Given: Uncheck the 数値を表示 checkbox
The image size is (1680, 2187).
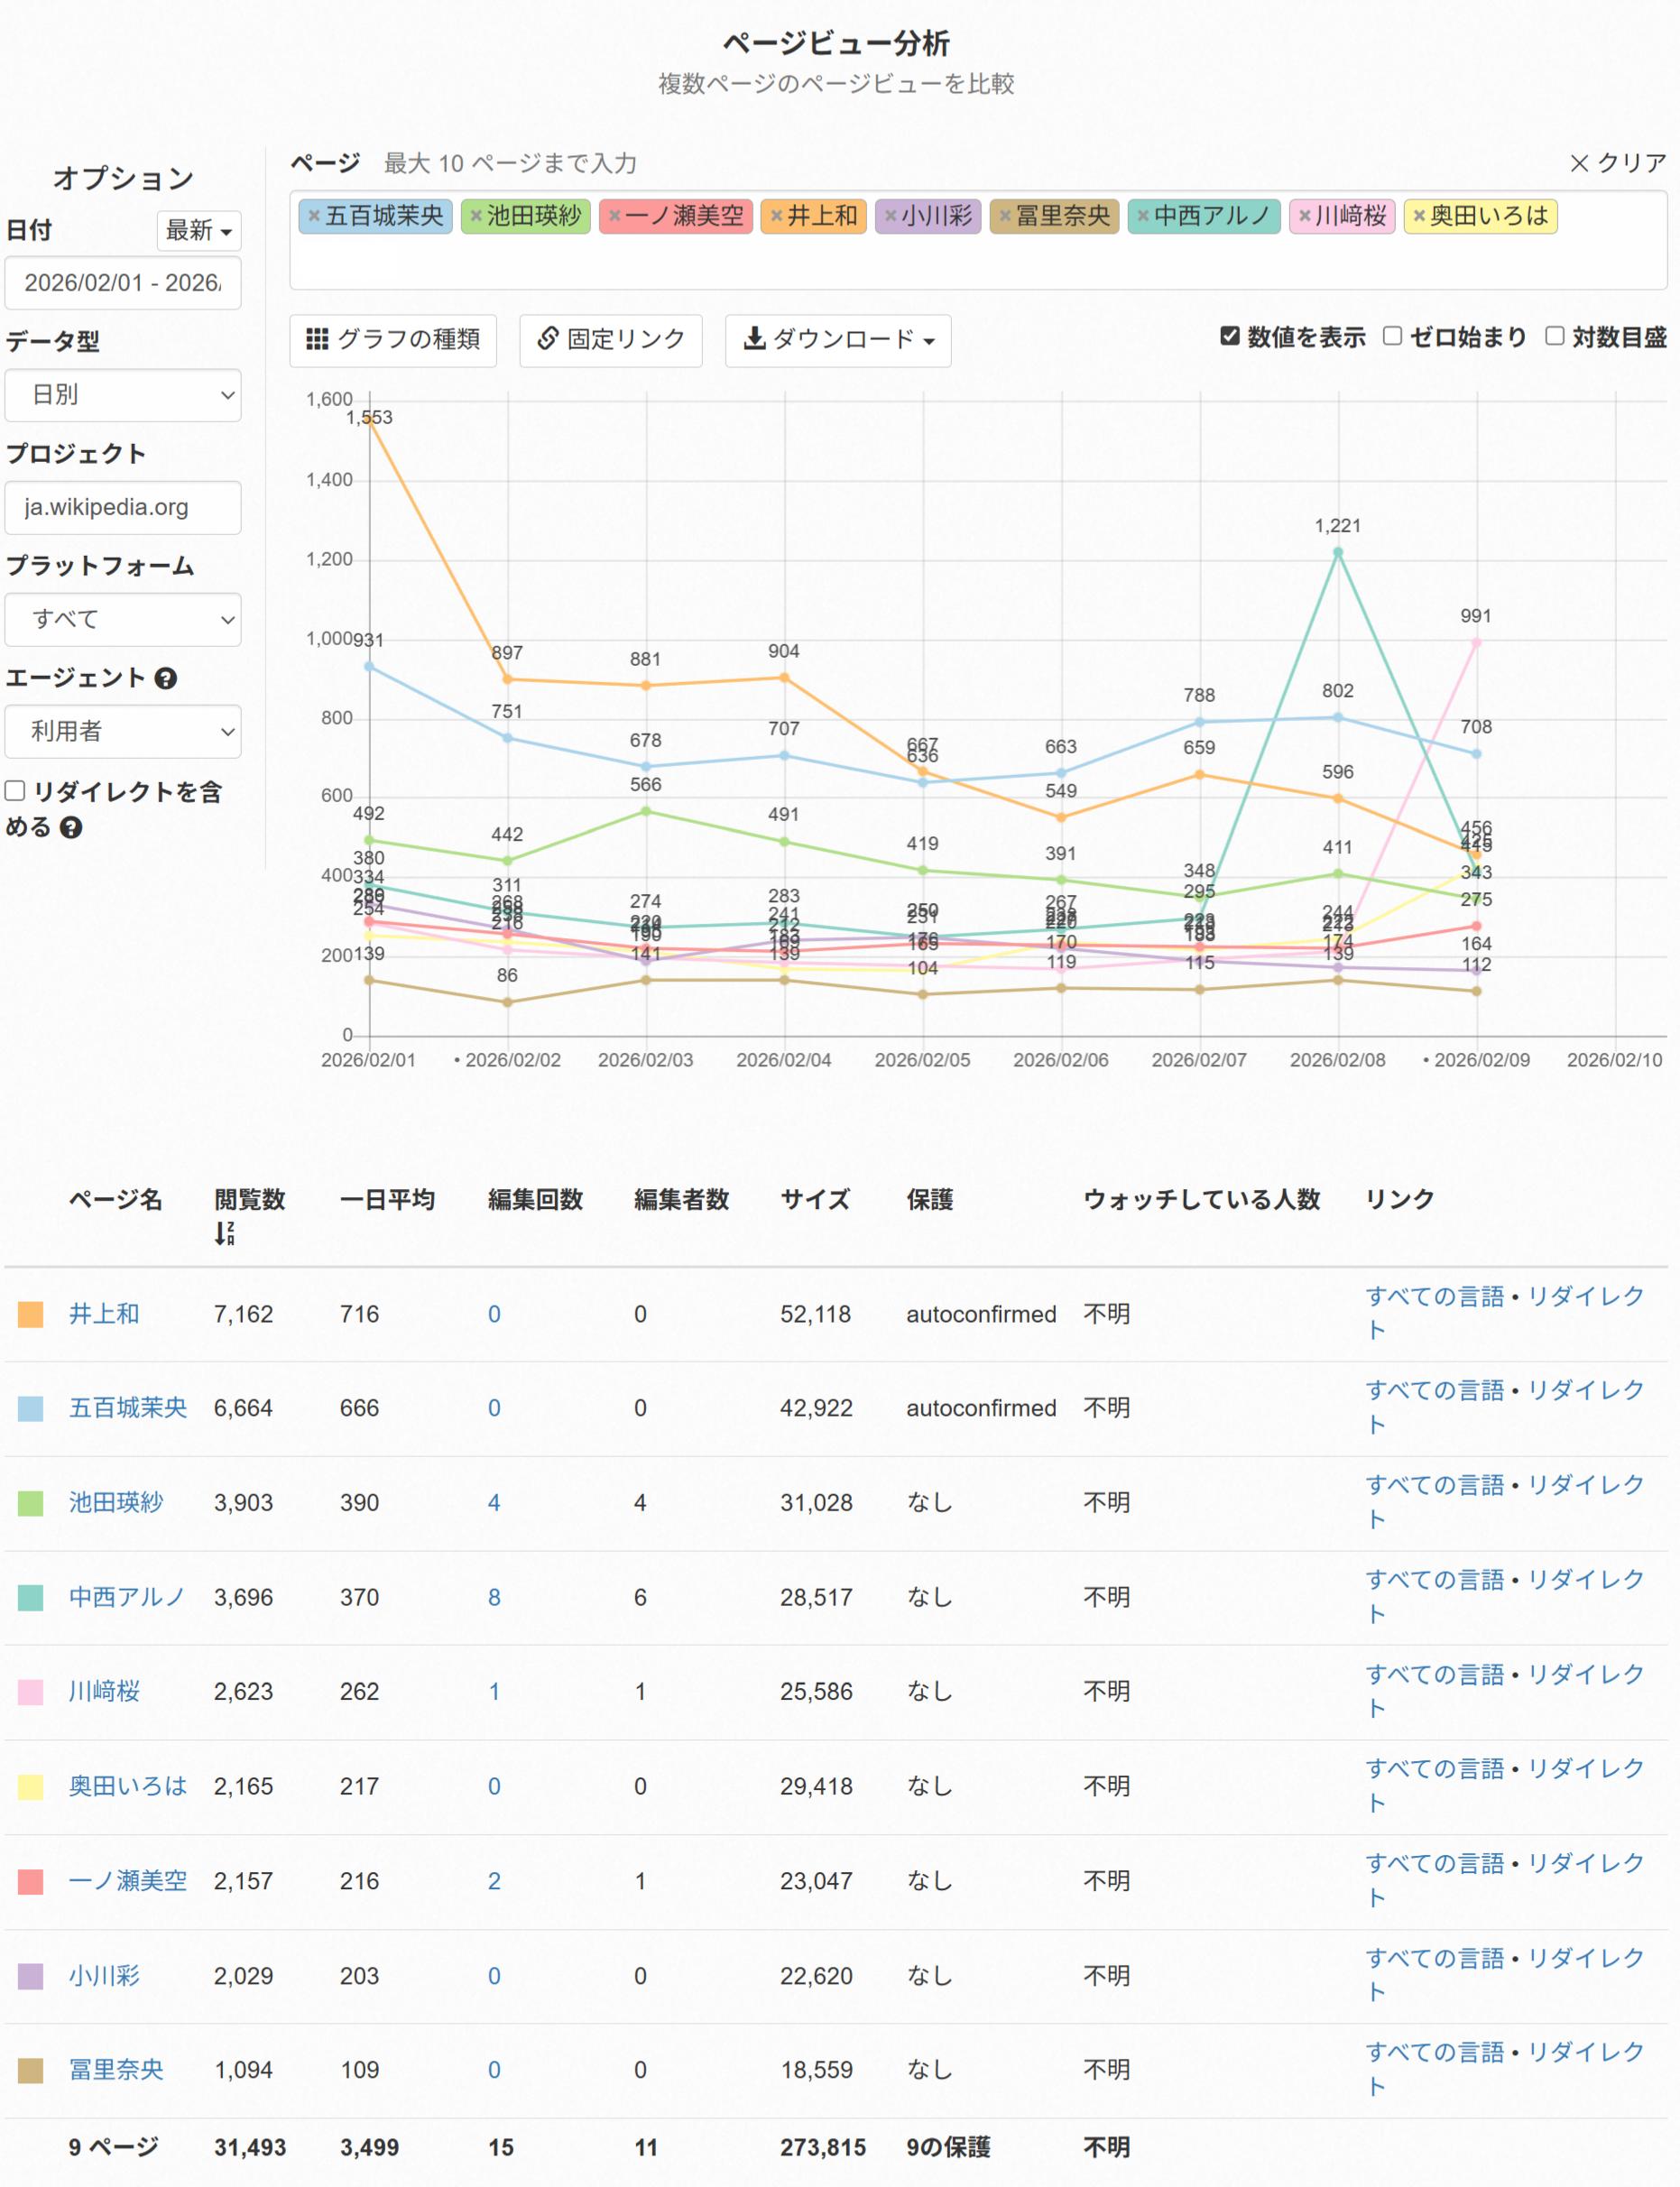Looking at the screenshot, I should click(1230, 336).
